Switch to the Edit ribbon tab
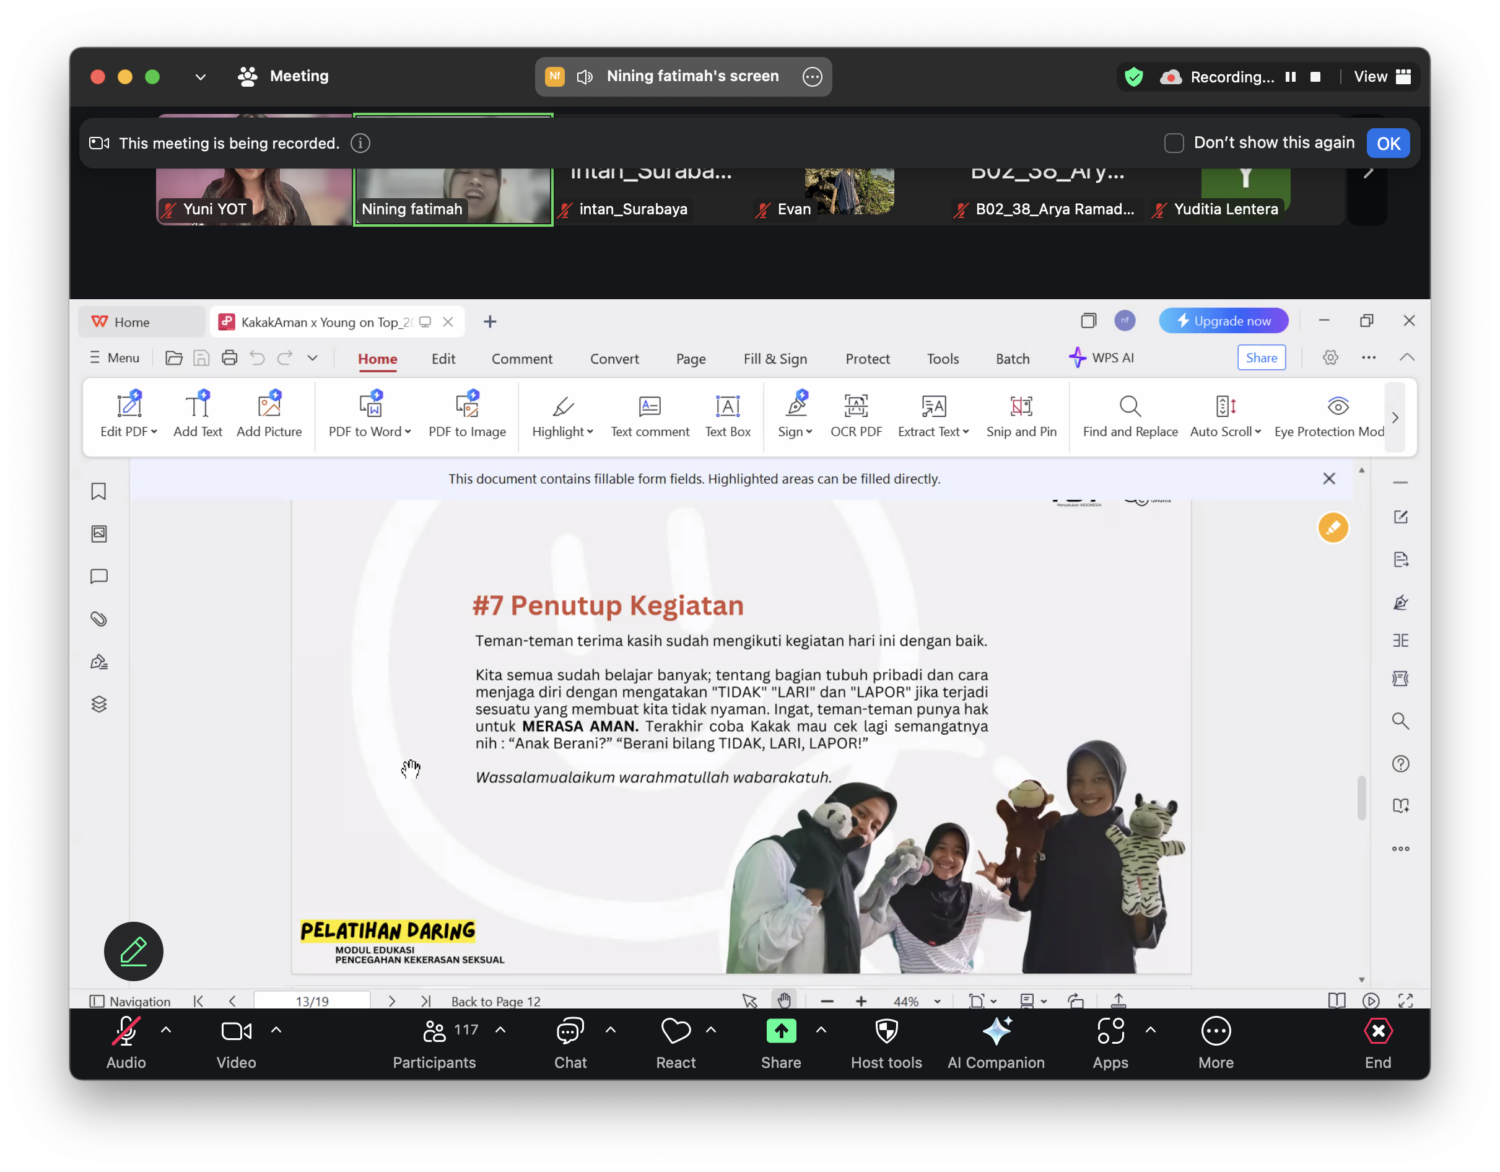The image size is (1500, 1172). point(444,359)
